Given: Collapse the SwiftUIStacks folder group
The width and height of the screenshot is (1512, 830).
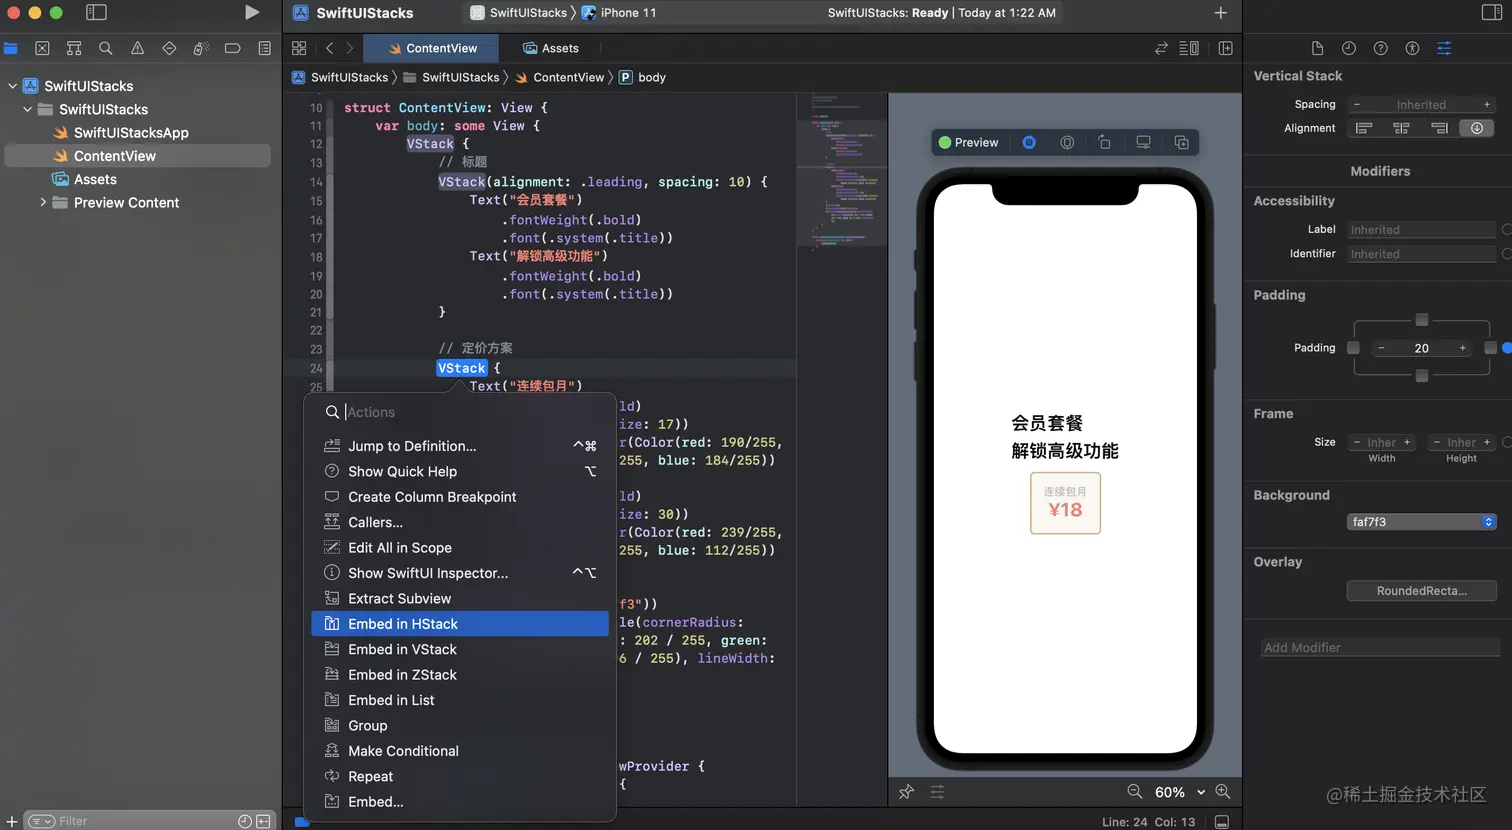Looking at the screenshot, I should pos(27,109).
